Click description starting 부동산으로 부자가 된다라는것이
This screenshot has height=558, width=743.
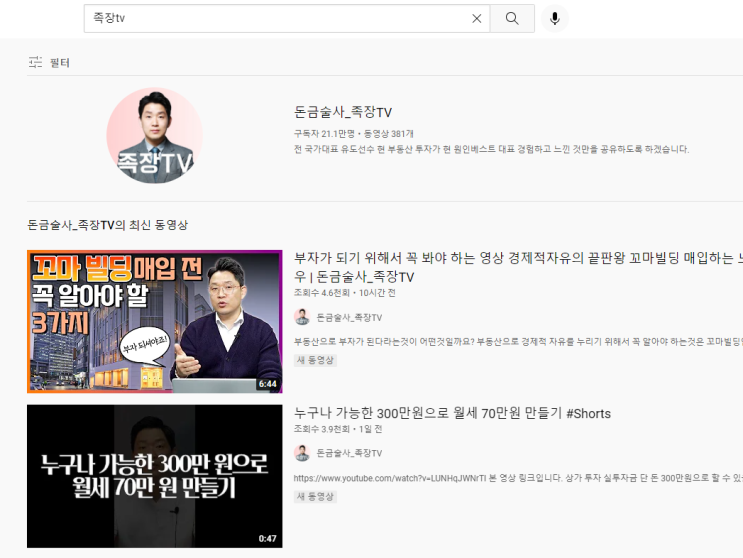[x=518, y=342]
